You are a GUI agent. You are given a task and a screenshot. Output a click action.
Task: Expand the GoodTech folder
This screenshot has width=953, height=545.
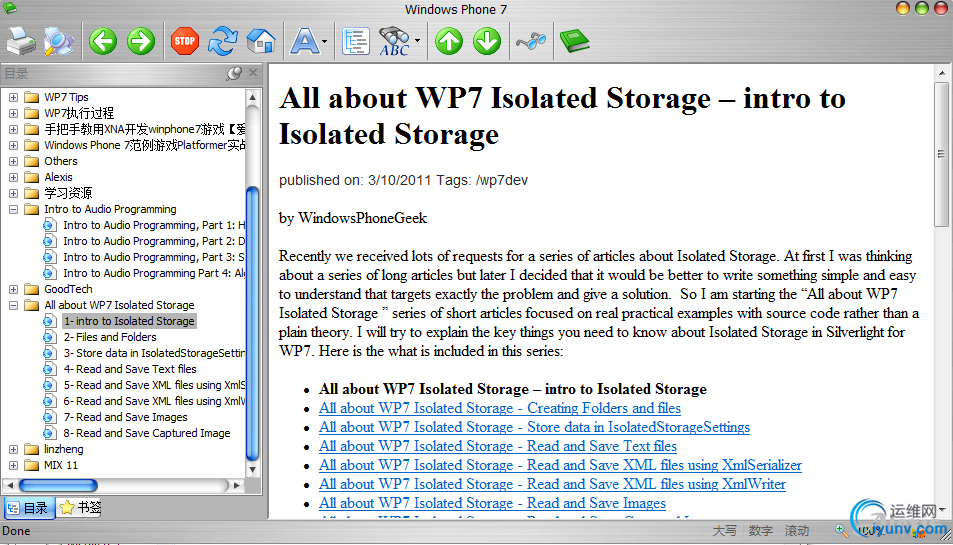tap(13, 289)
